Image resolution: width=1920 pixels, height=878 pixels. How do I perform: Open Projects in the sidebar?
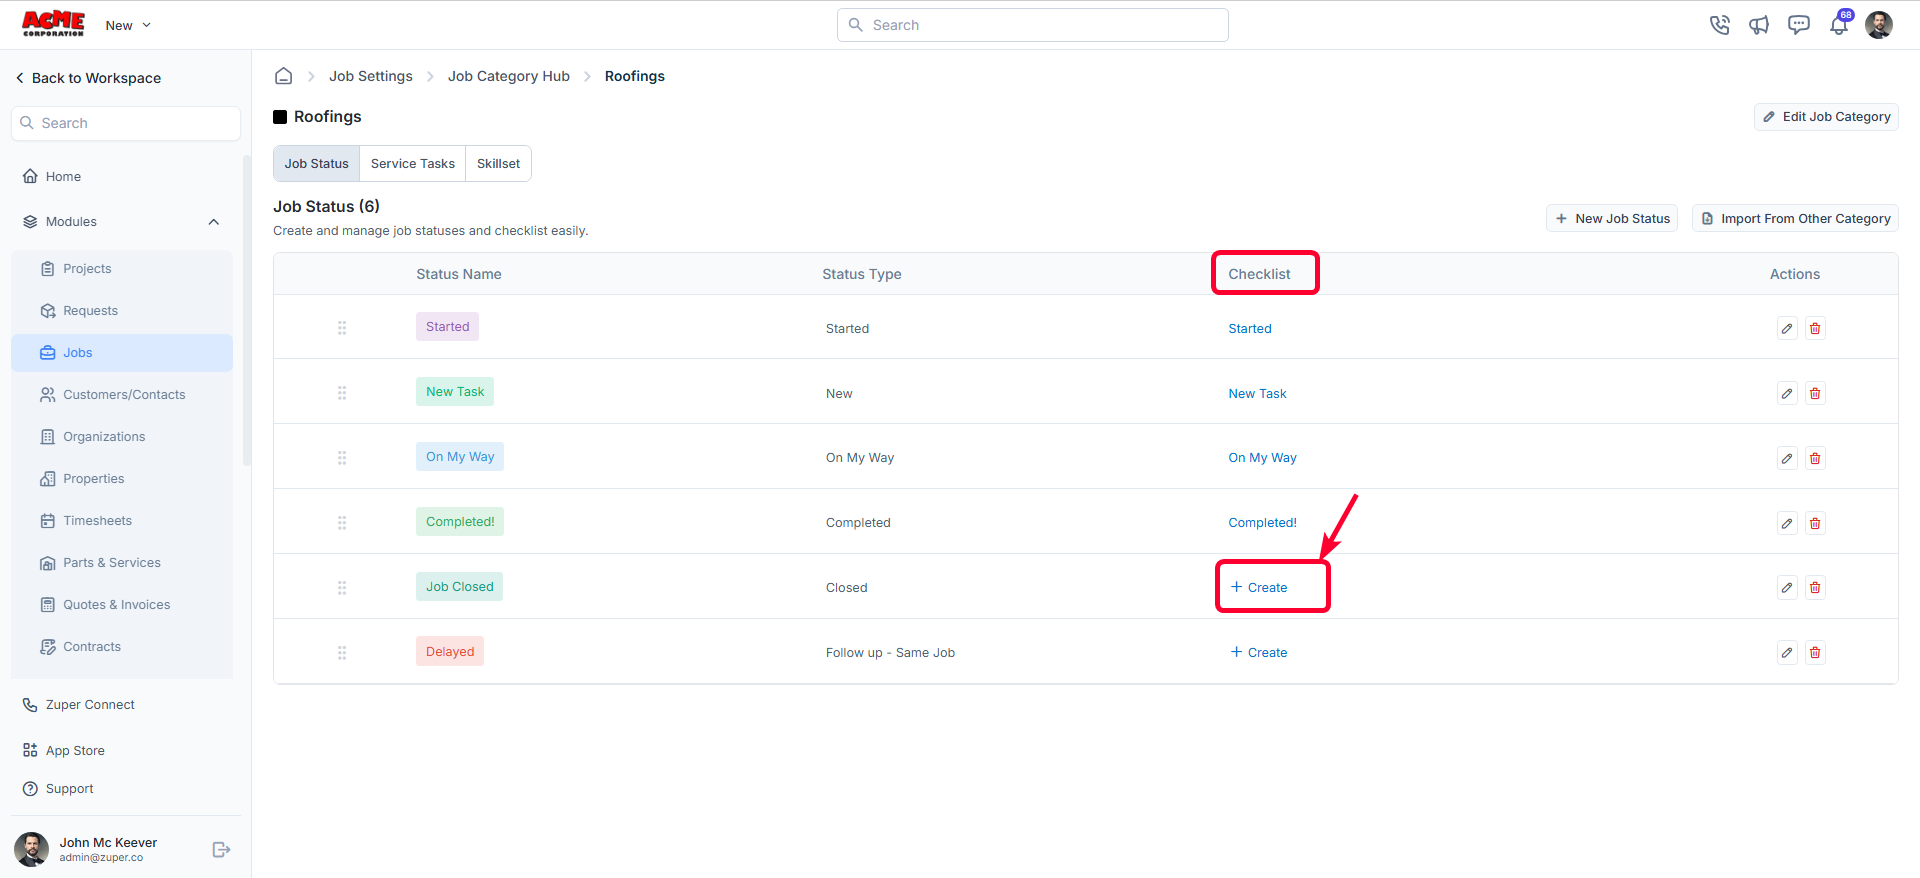click(x=122, y=269)
